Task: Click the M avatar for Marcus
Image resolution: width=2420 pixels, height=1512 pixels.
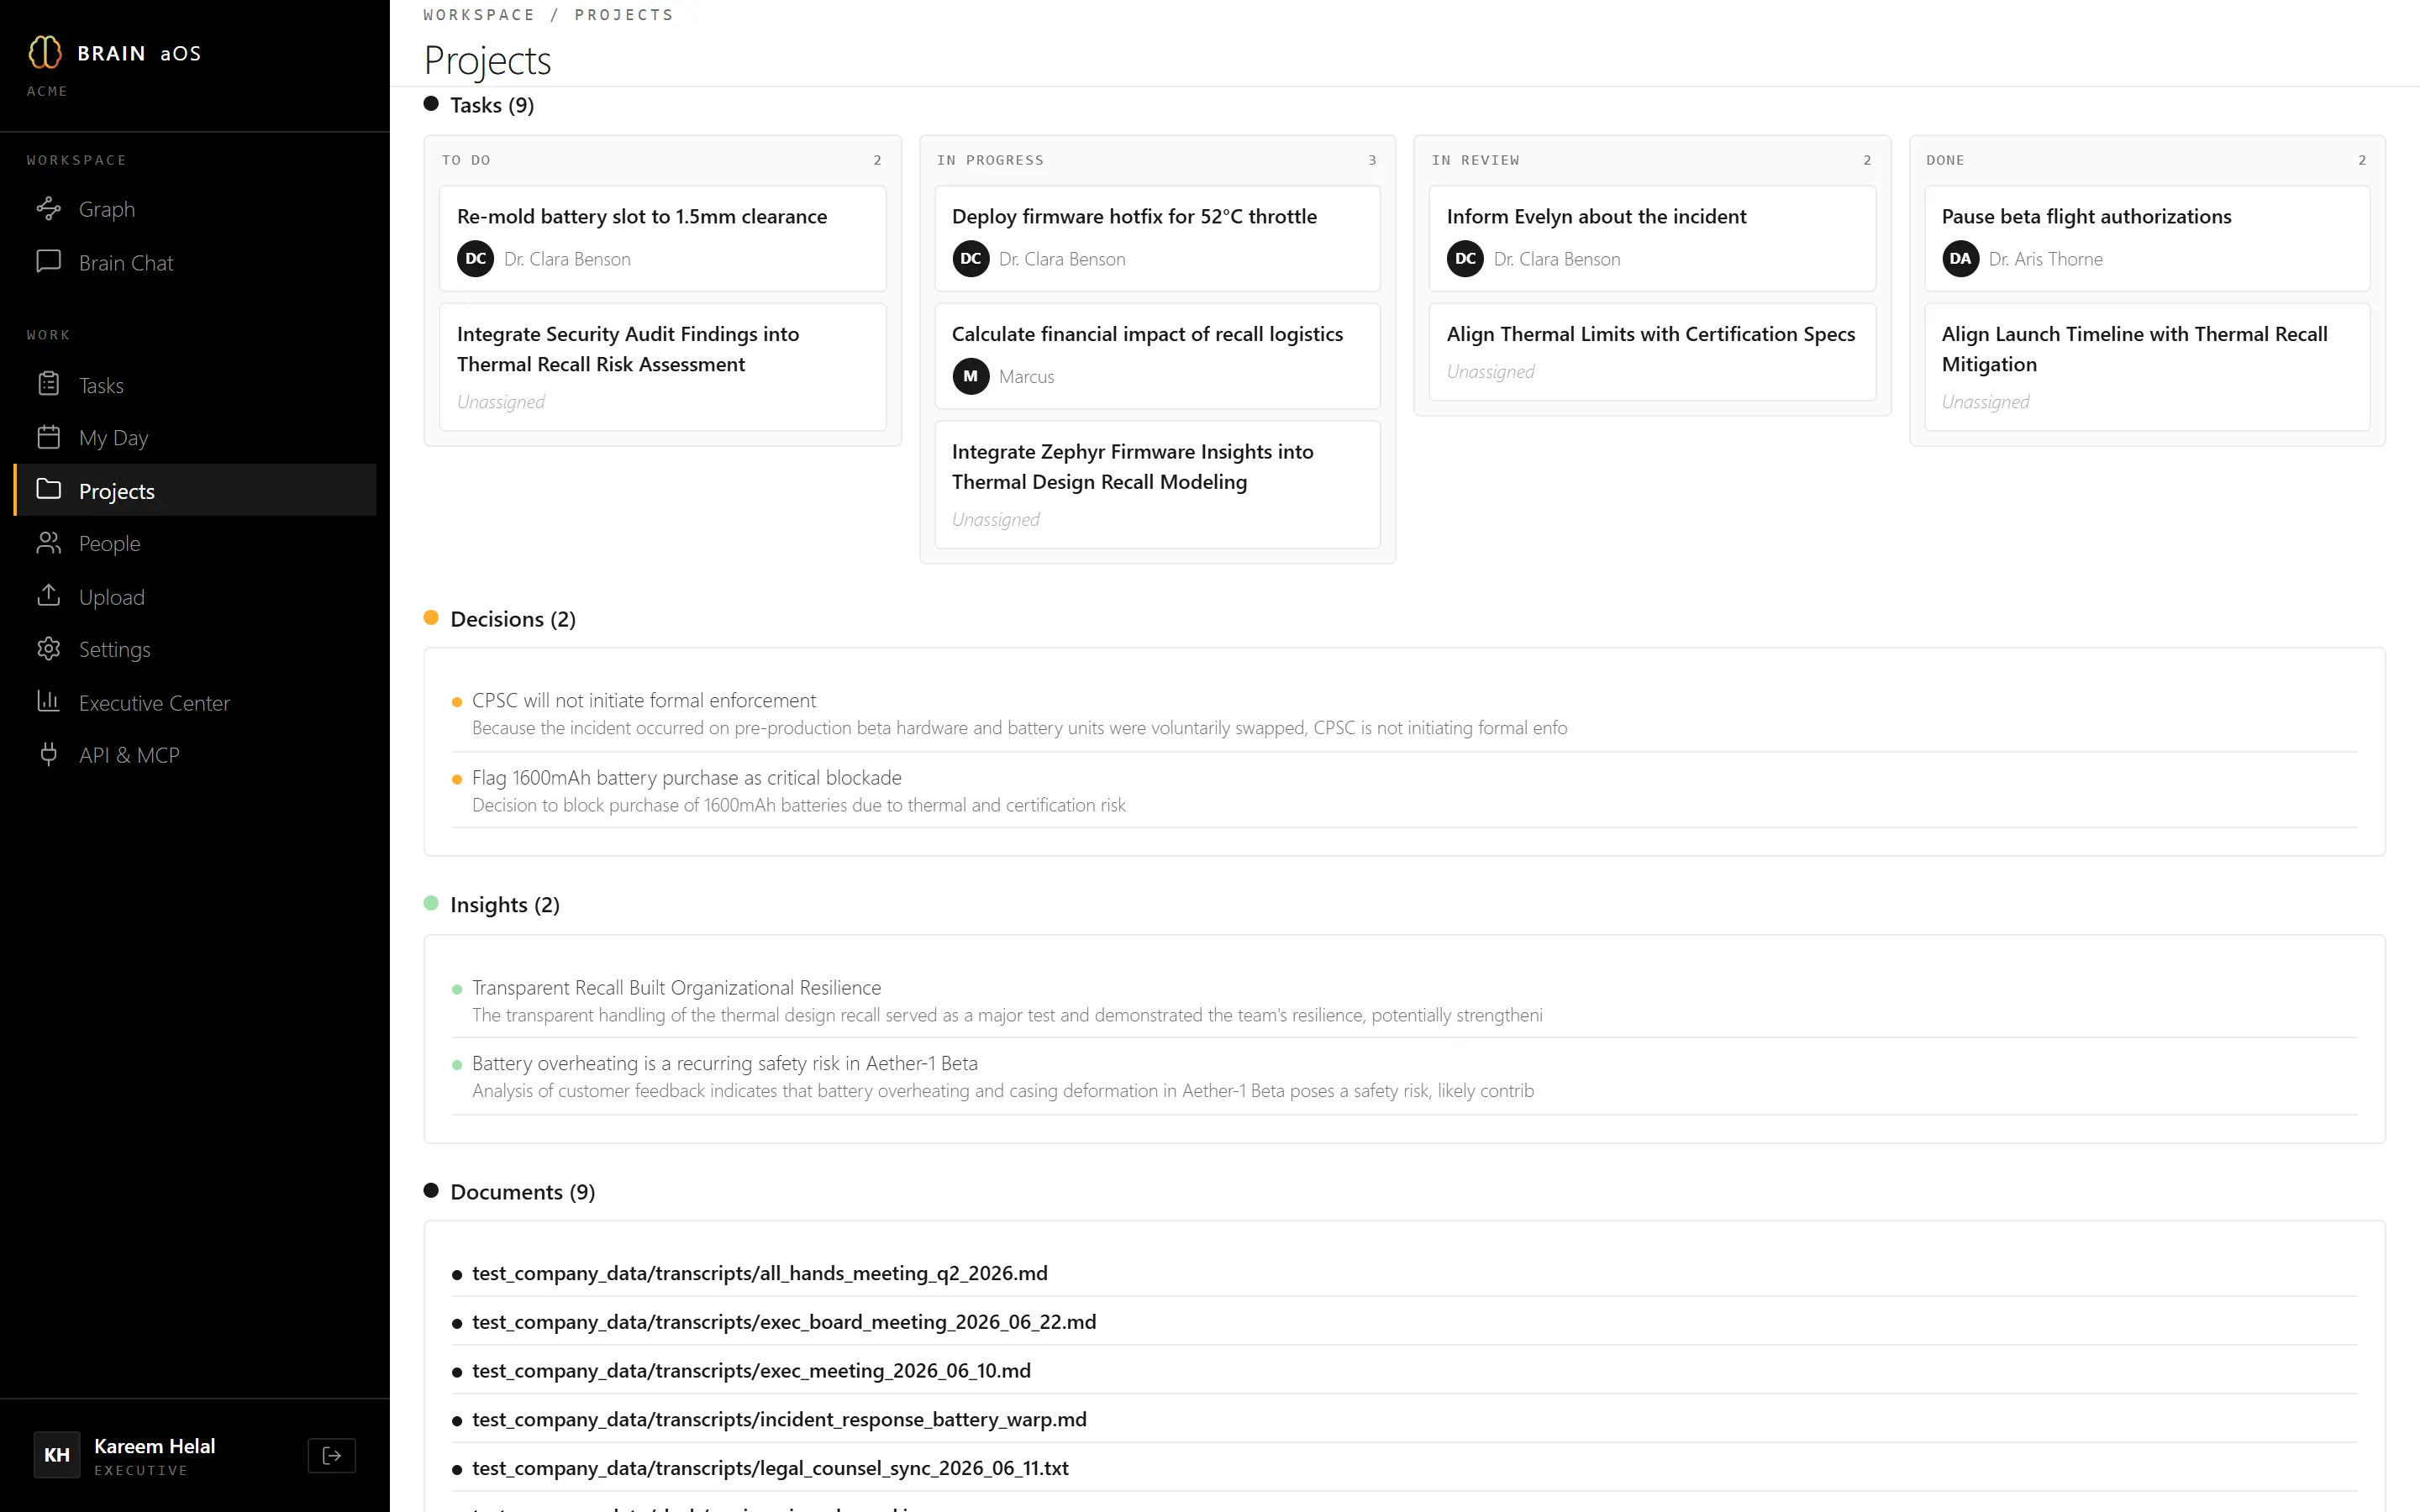Action: coord(970,376)
